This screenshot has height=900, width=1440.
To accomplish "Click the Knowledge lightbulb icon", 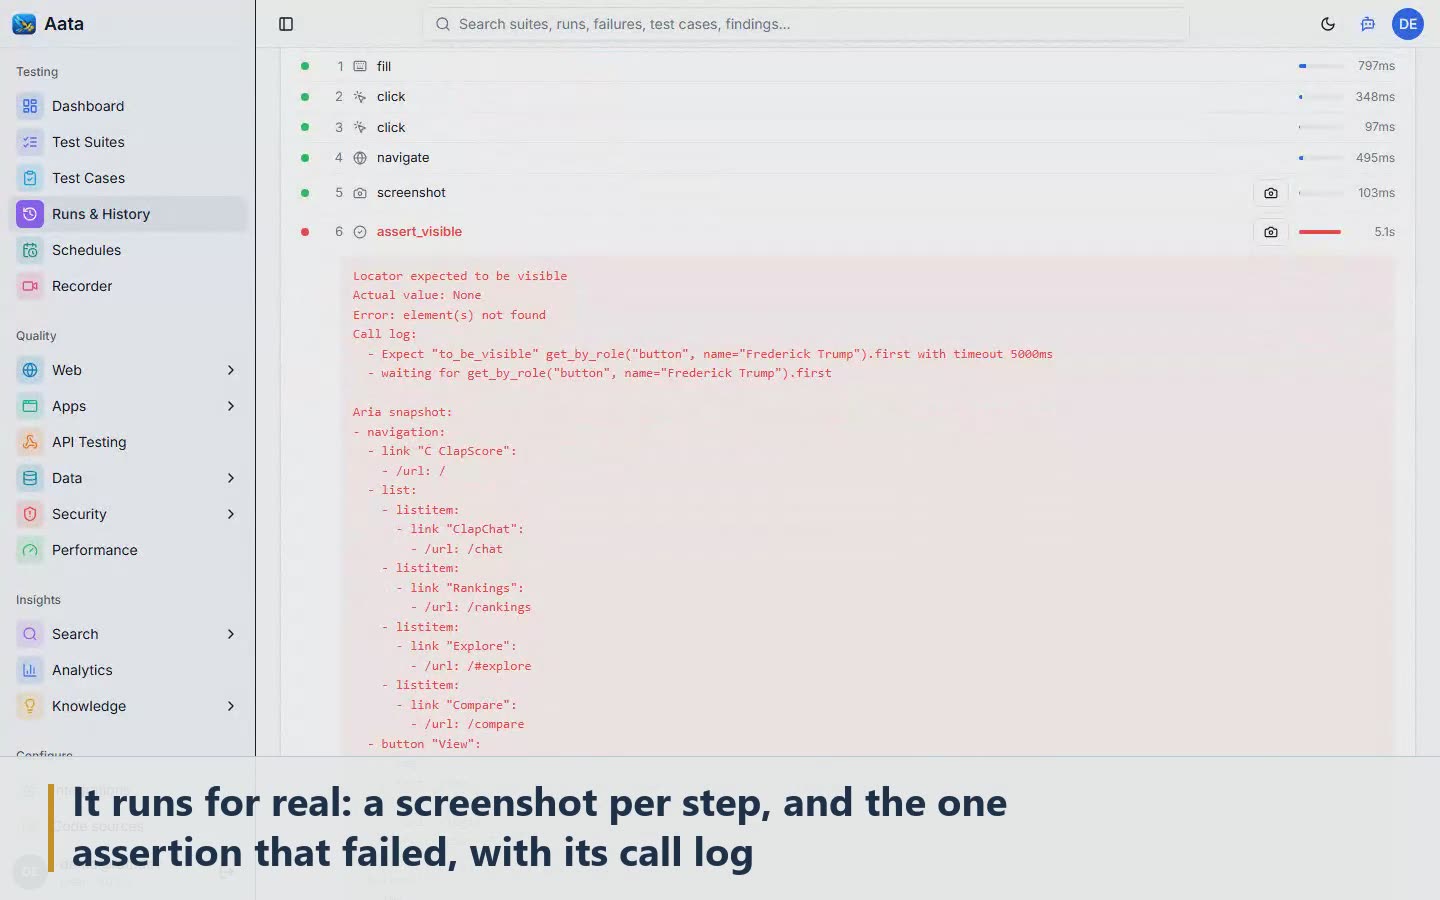I will pyautogui.click(x=30, y=706).
